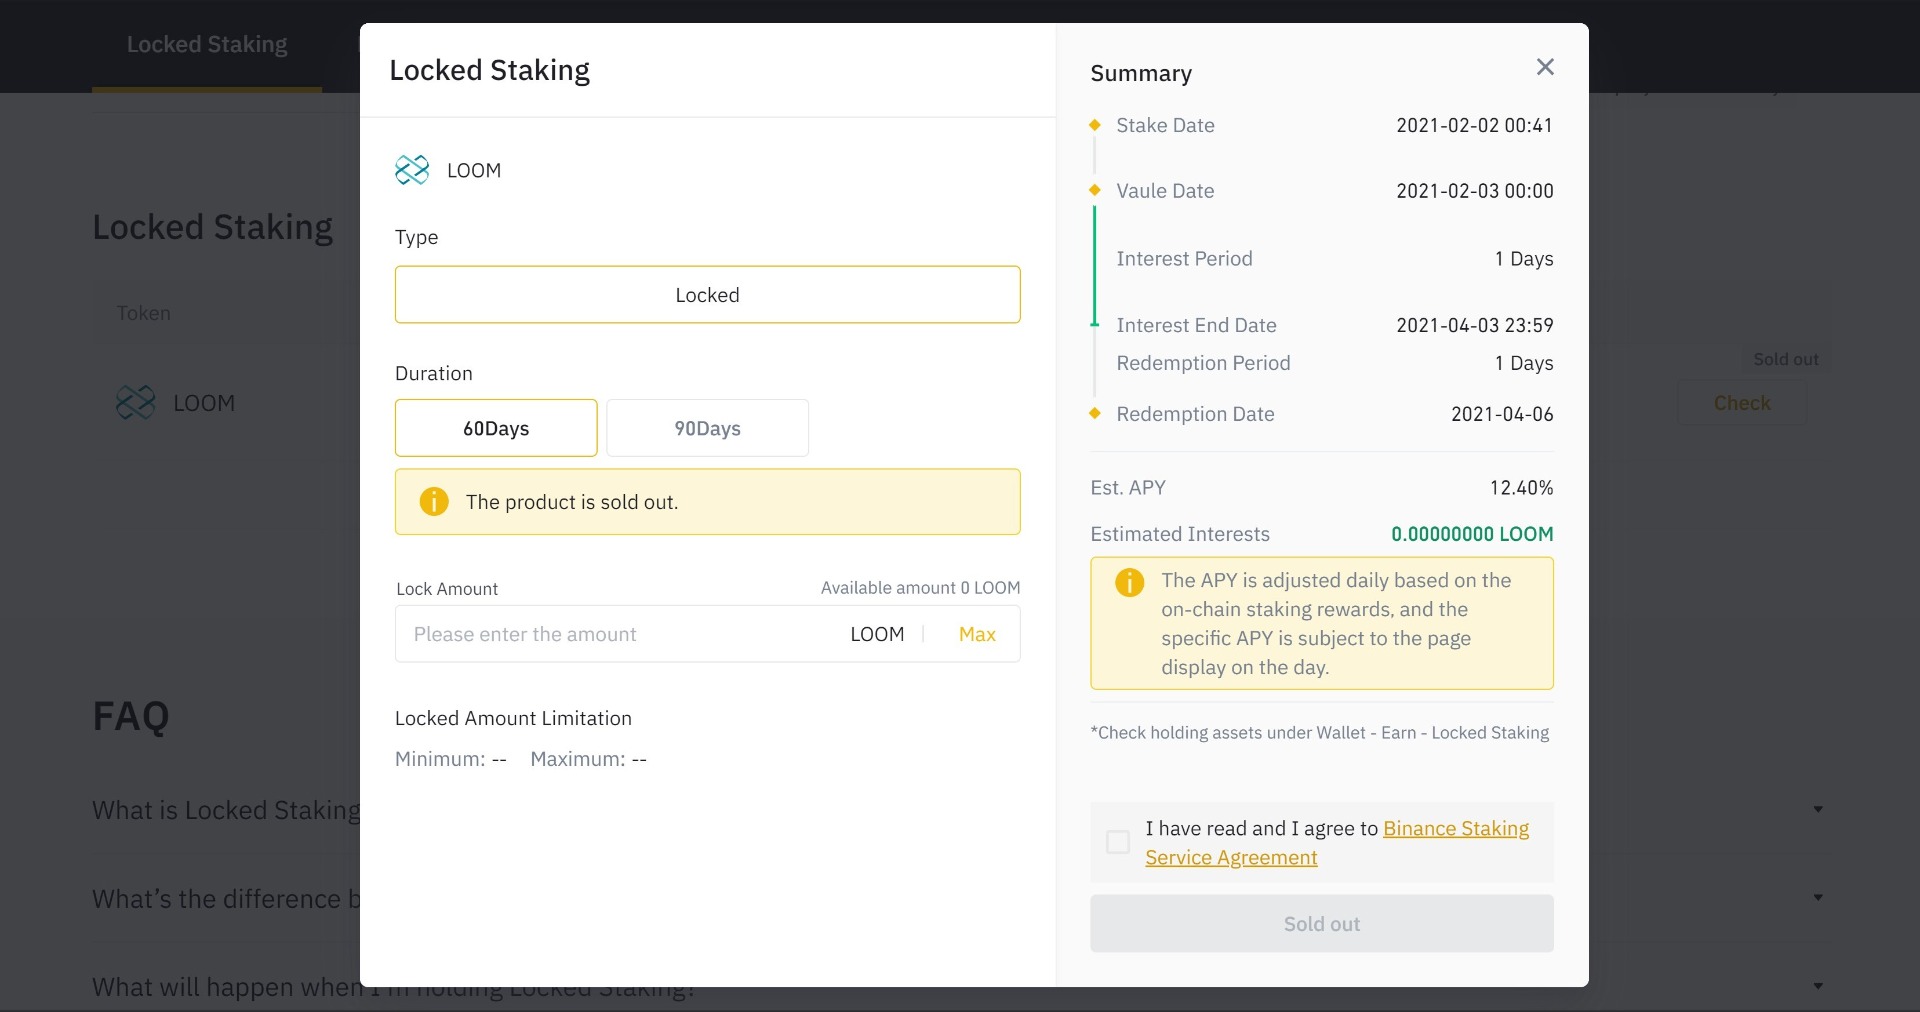The height and width of the screenshot is (1012, 1920).
Task: Click the Stake Date value 2021-02-02 00:41
Action: coord(1474,125)
